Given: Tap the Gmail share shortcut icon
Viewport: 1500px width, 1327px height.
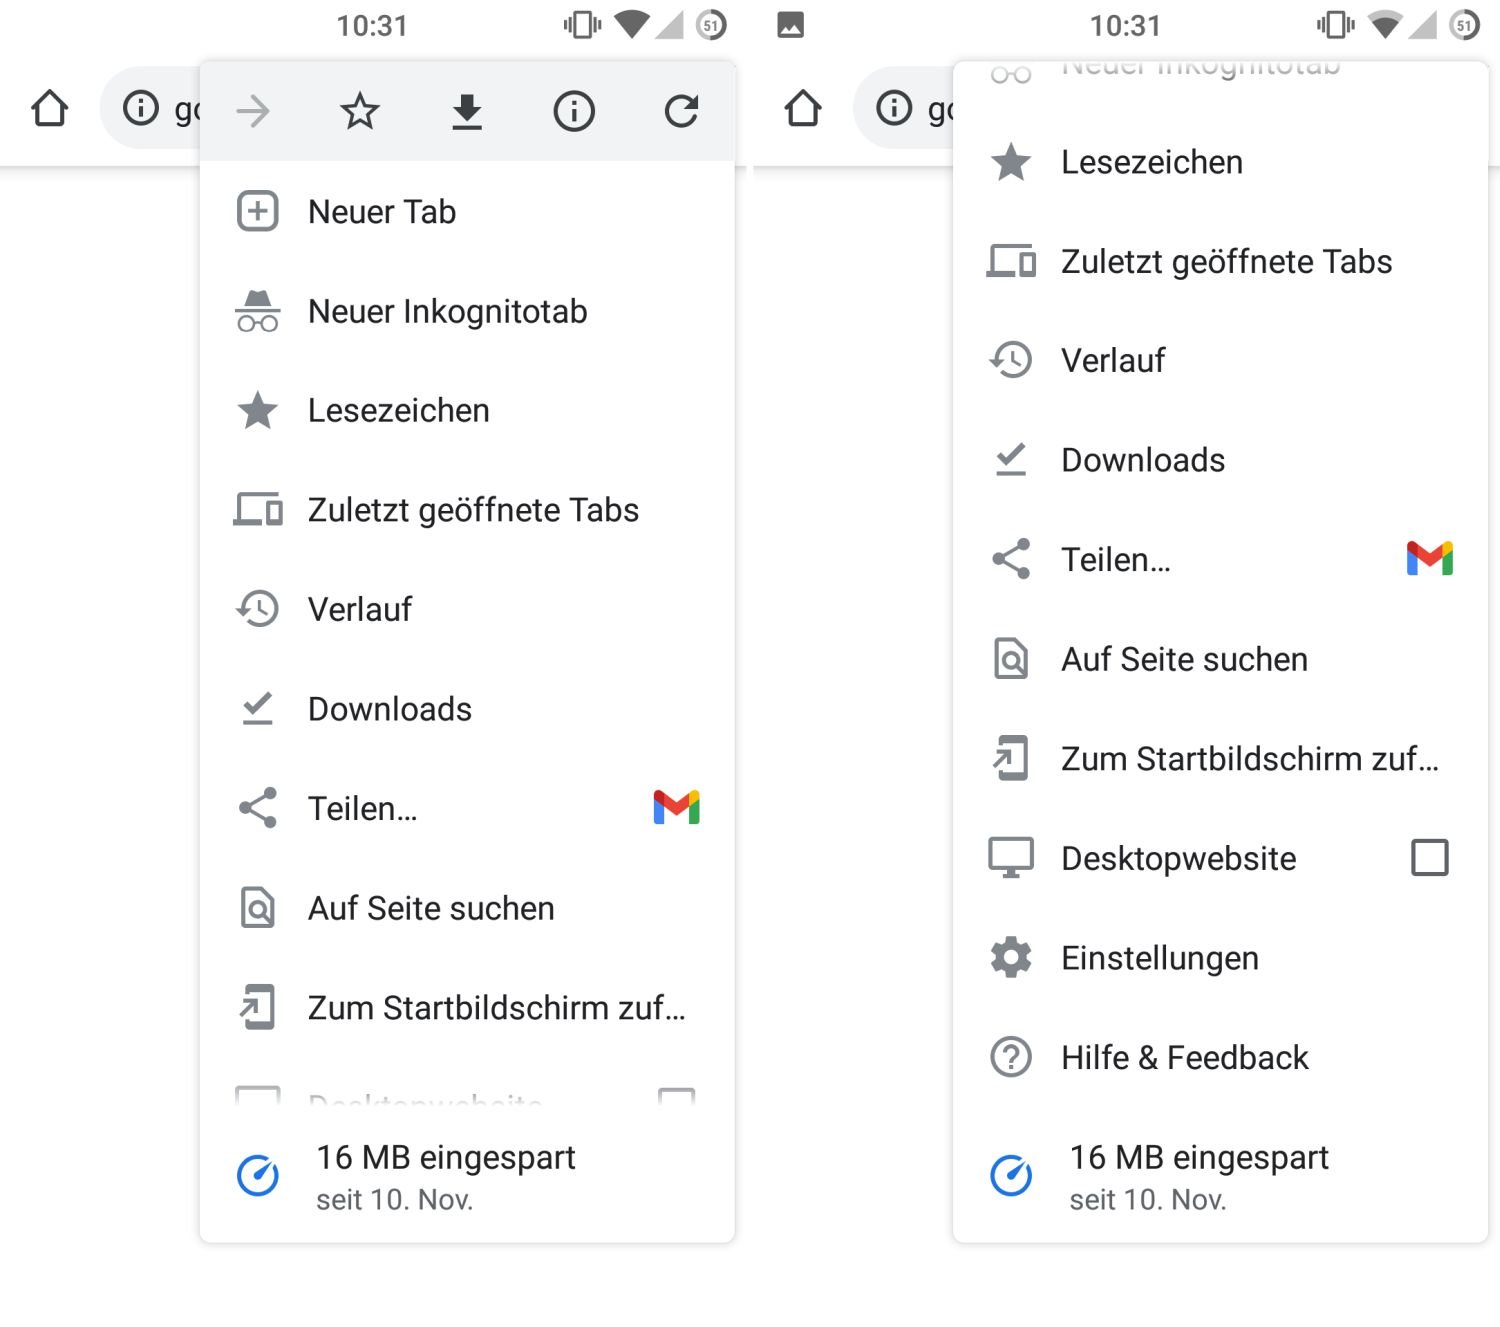Looking at the screenshot, I should [676, 807].
